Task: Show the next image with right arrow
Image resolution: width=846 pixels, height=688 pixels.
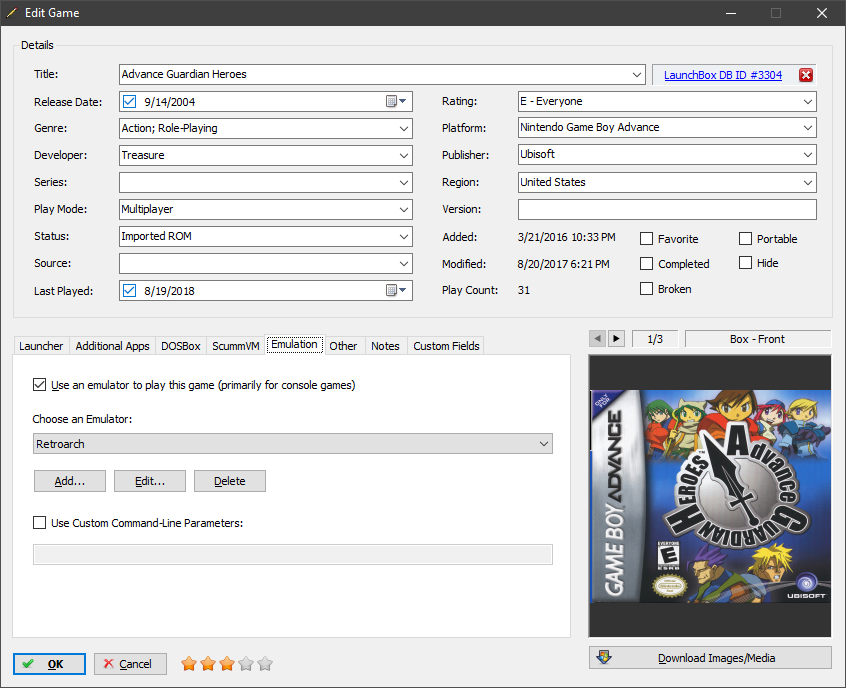Action: [x=616, y=339]
